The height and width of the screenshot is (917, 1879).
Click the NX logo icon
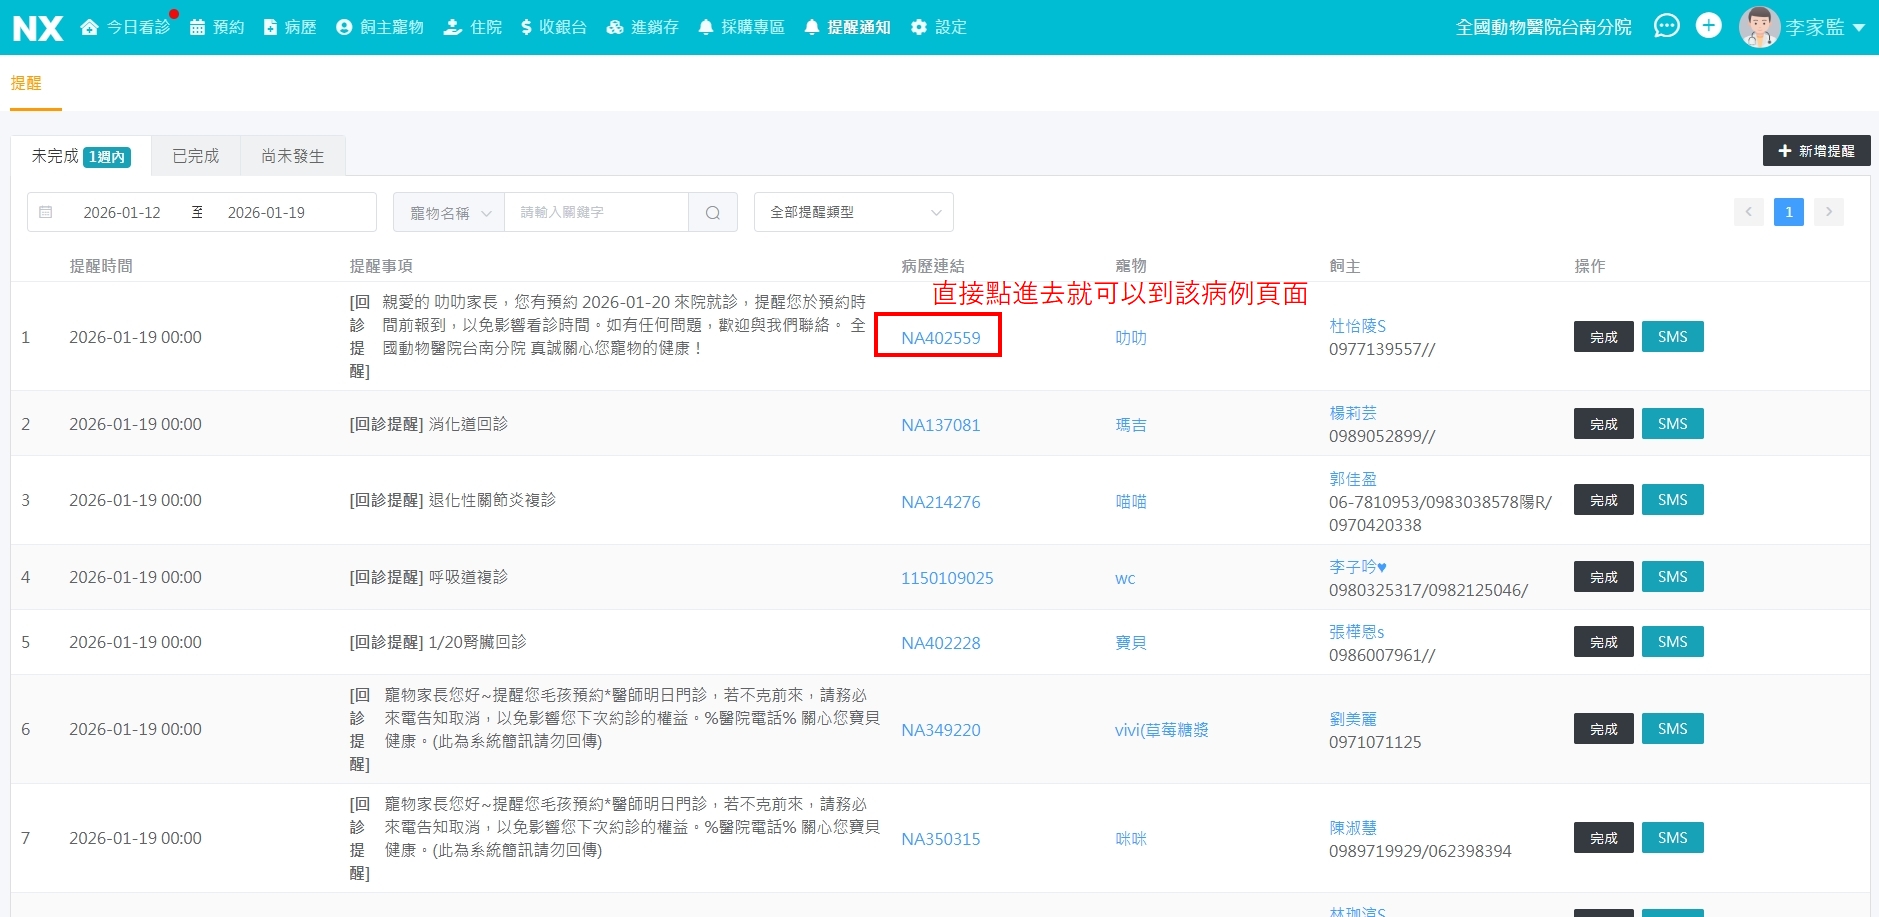38,28
